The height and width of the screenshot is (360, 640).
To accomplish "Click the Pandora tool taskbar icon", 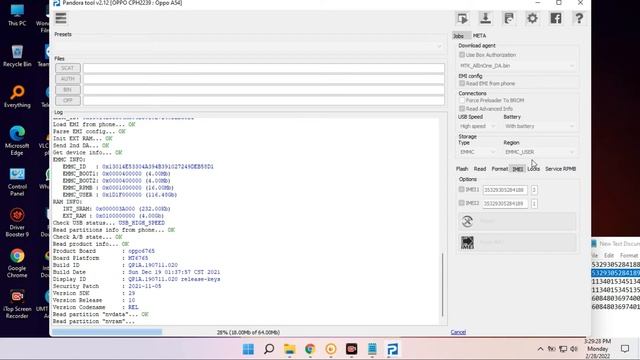I will click(x=393, y=349).
